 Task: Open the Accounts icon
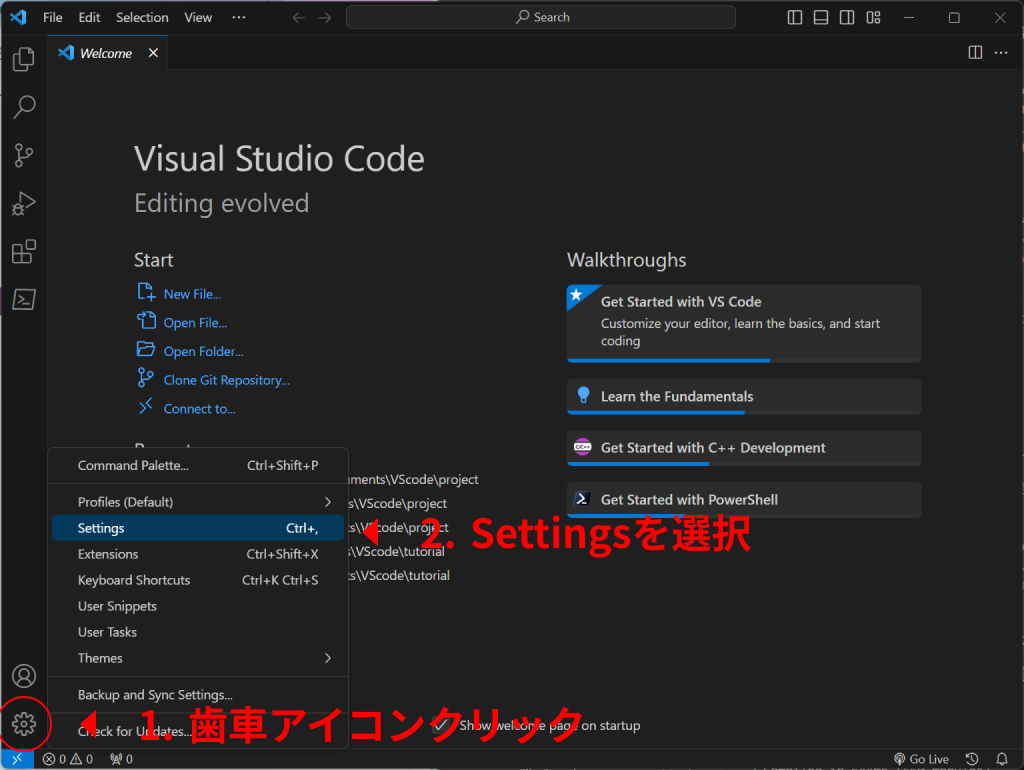(24, 676)
